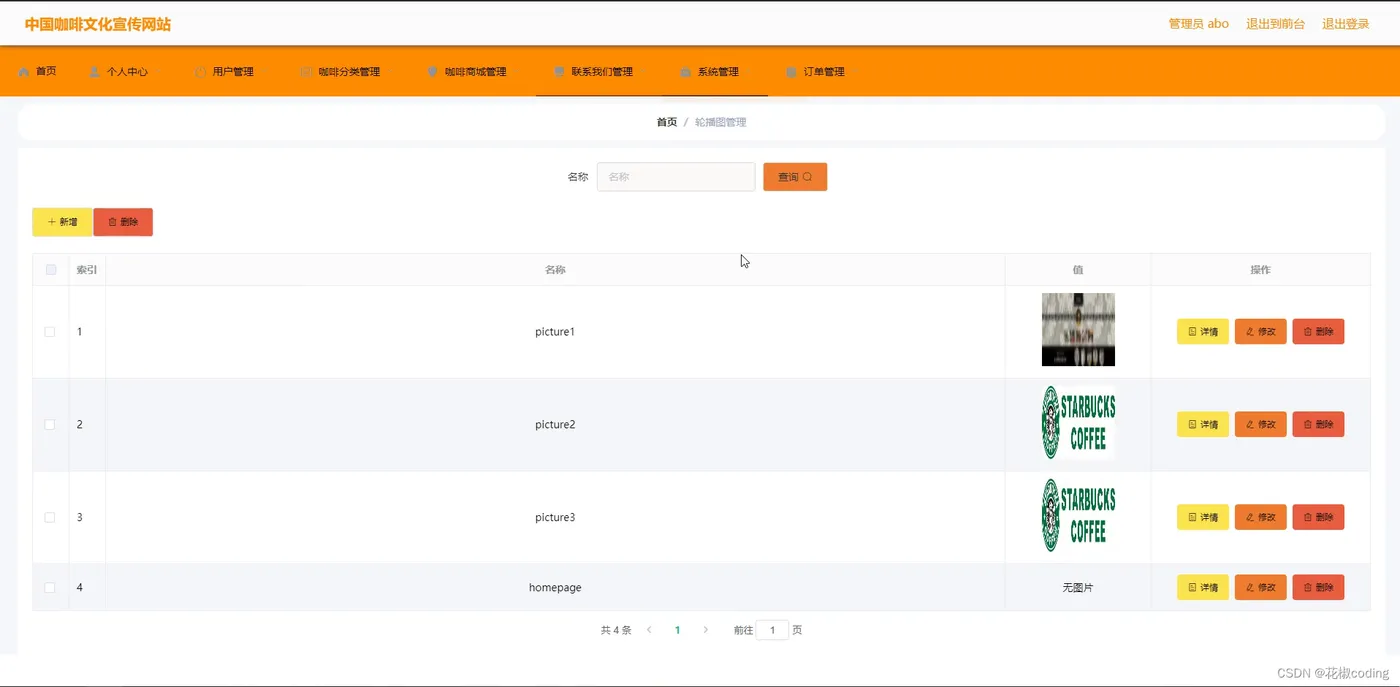Click 详情 button for picture2

[1203, 425]
